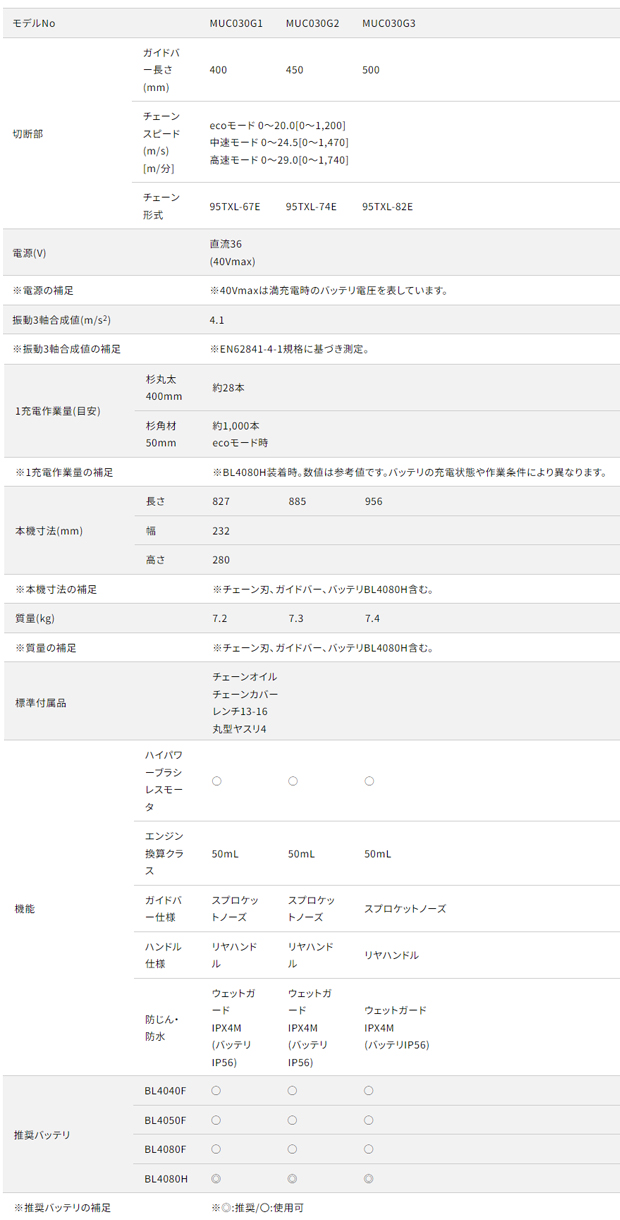Click the ガイドバー仕様 sub-label

(164, 909)
